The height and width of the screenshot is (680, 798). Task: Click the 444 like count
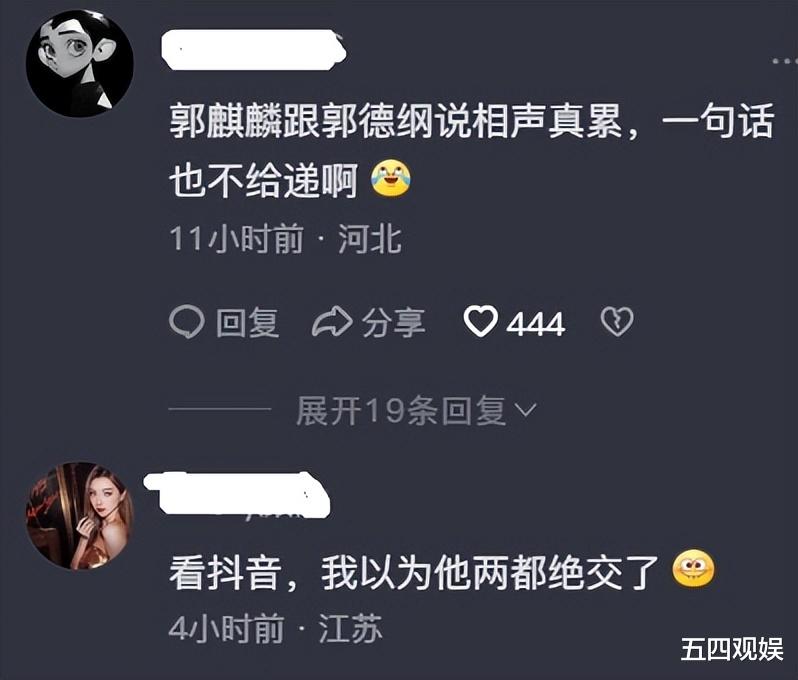535,323
